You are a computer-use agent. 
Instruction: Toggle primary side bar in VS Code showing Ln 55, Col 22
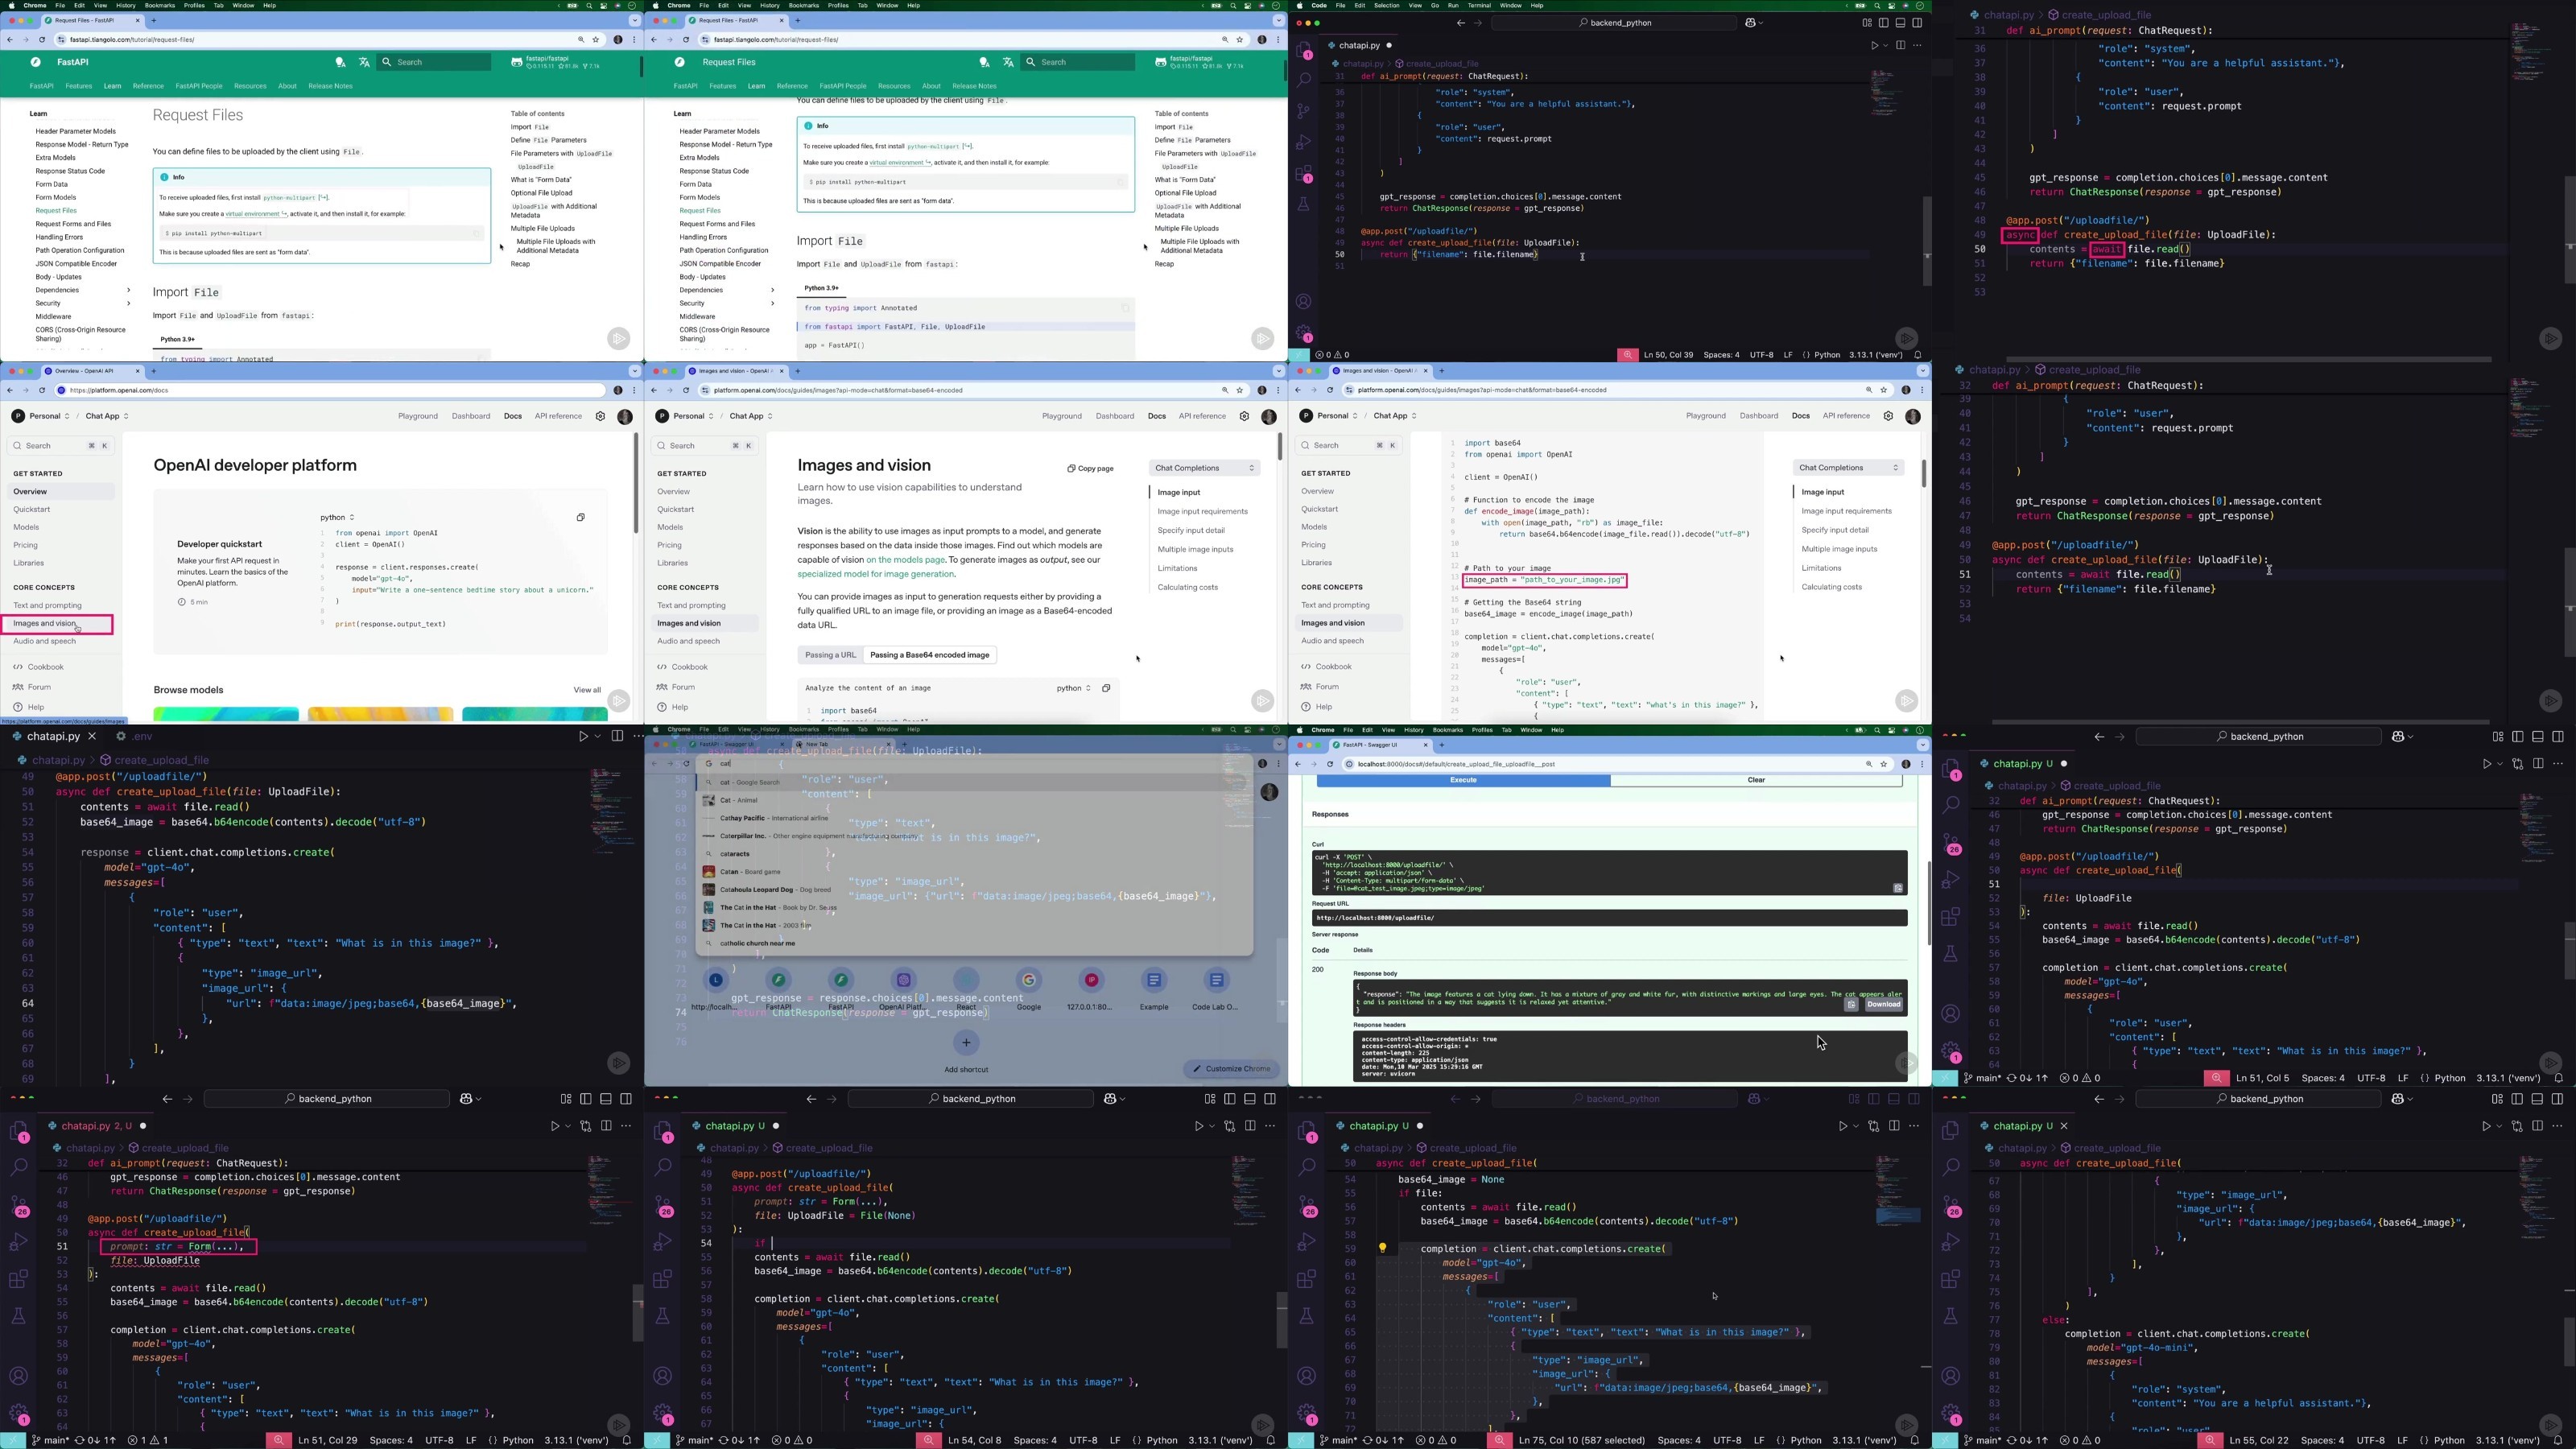click(x=2517, y=1098)
